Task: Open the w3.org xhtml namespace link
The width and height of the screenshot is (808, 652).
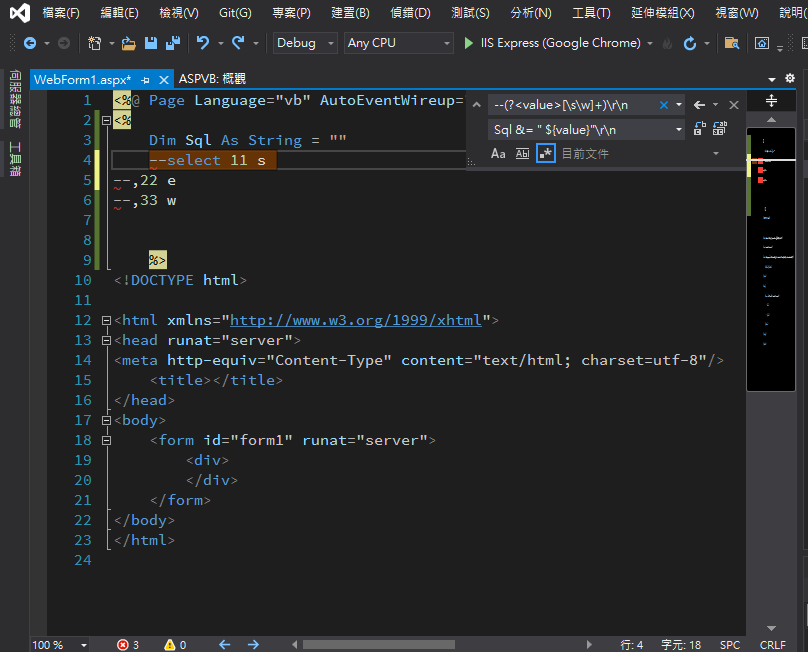Action: click(356, 321)
